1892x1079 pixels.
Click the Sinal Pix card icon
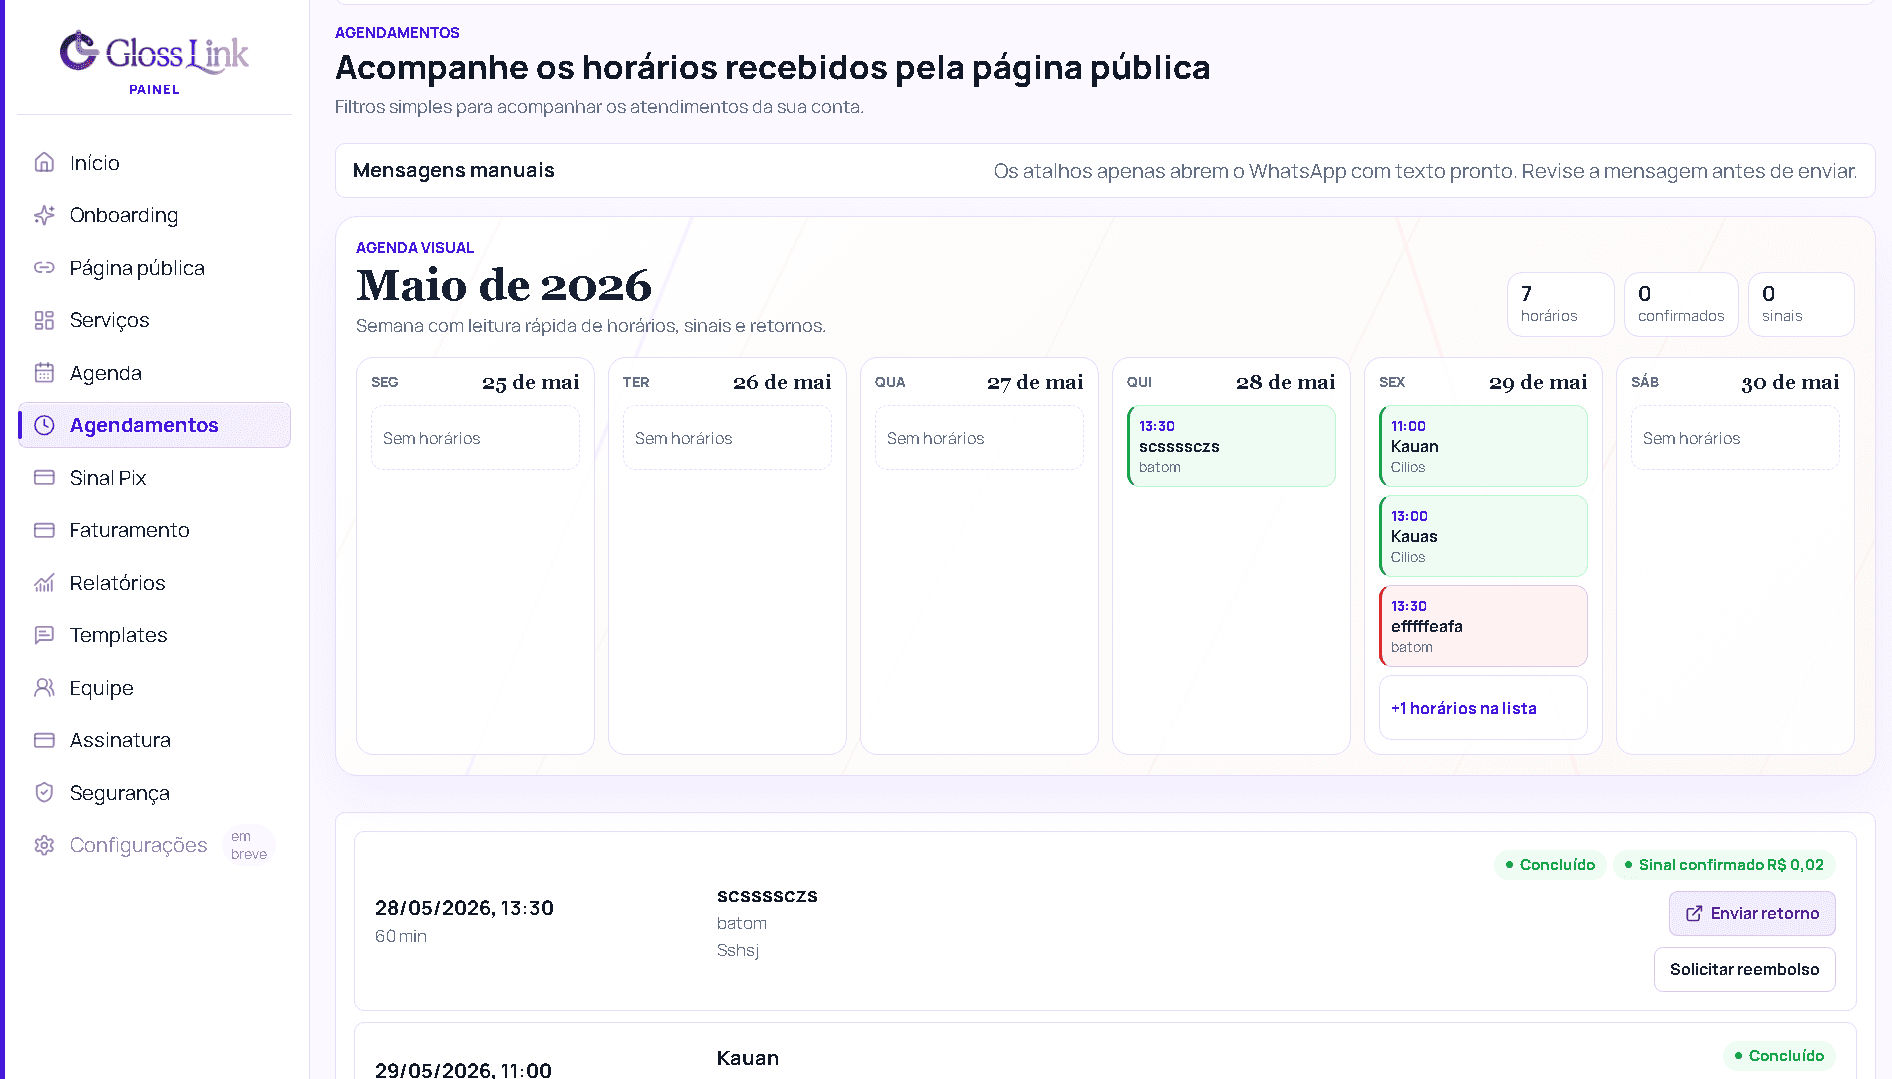point(44,478)
